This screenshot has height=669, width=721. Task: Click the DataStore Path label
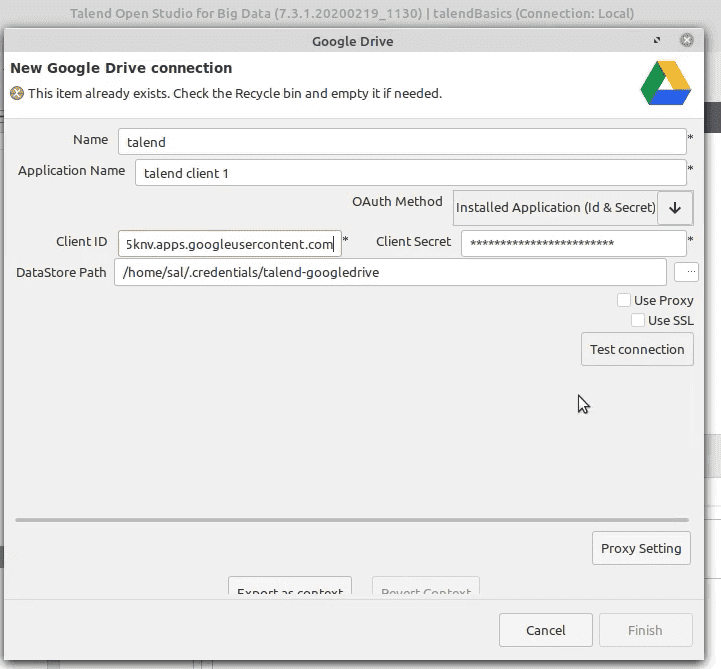(61, 272)
